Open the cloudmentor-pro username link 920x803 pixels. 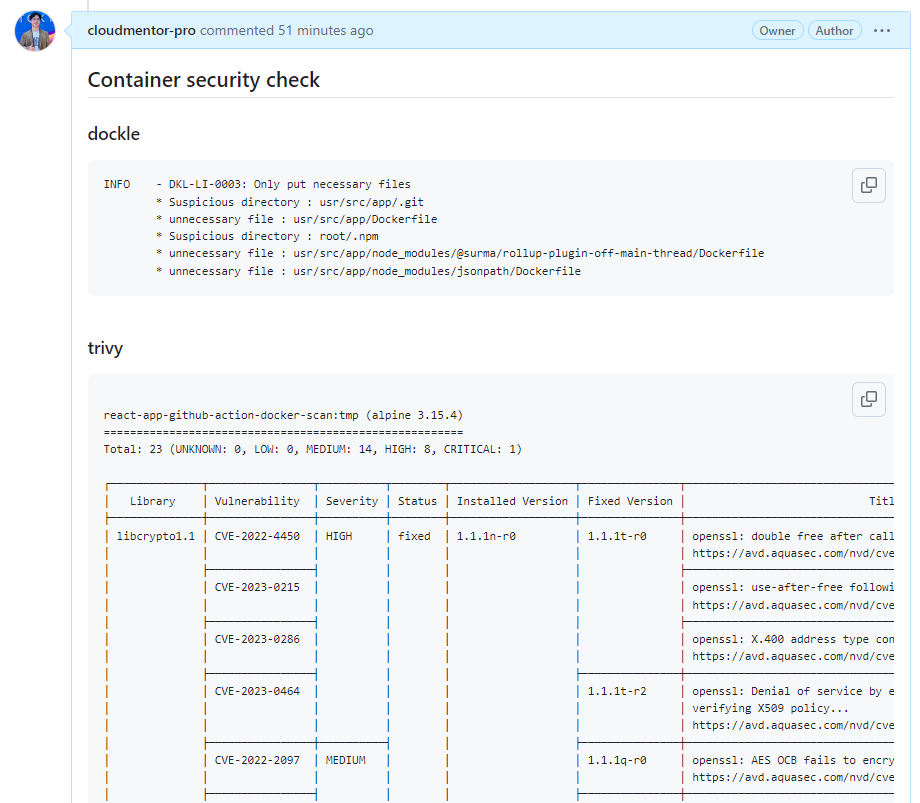(x=141, y=31)
